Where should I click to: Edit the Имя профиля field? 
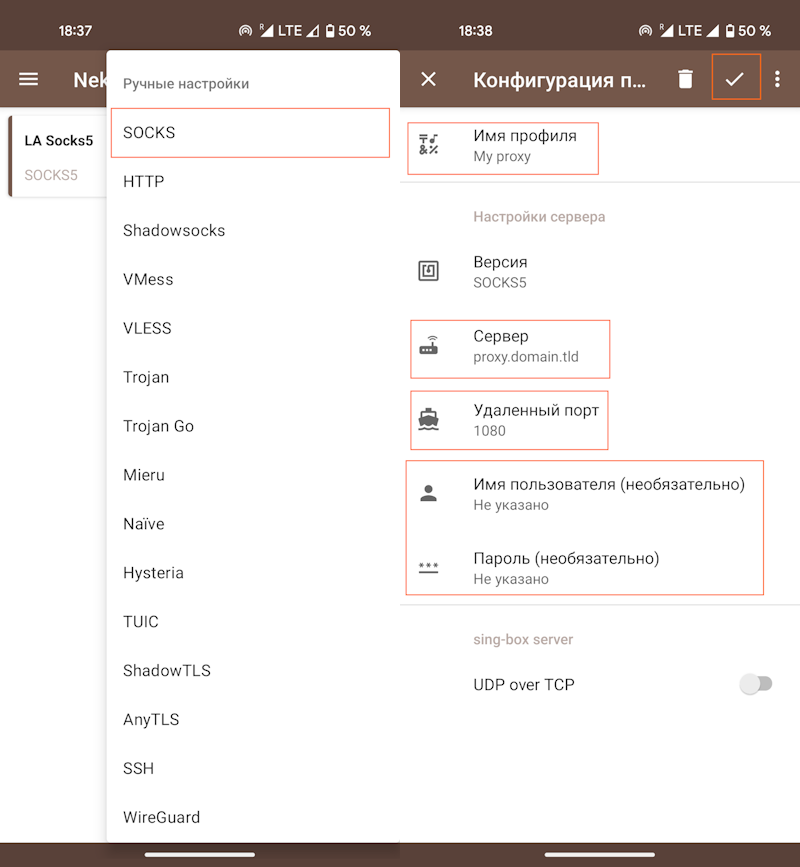pyautogui.click(x=524, y=146)
